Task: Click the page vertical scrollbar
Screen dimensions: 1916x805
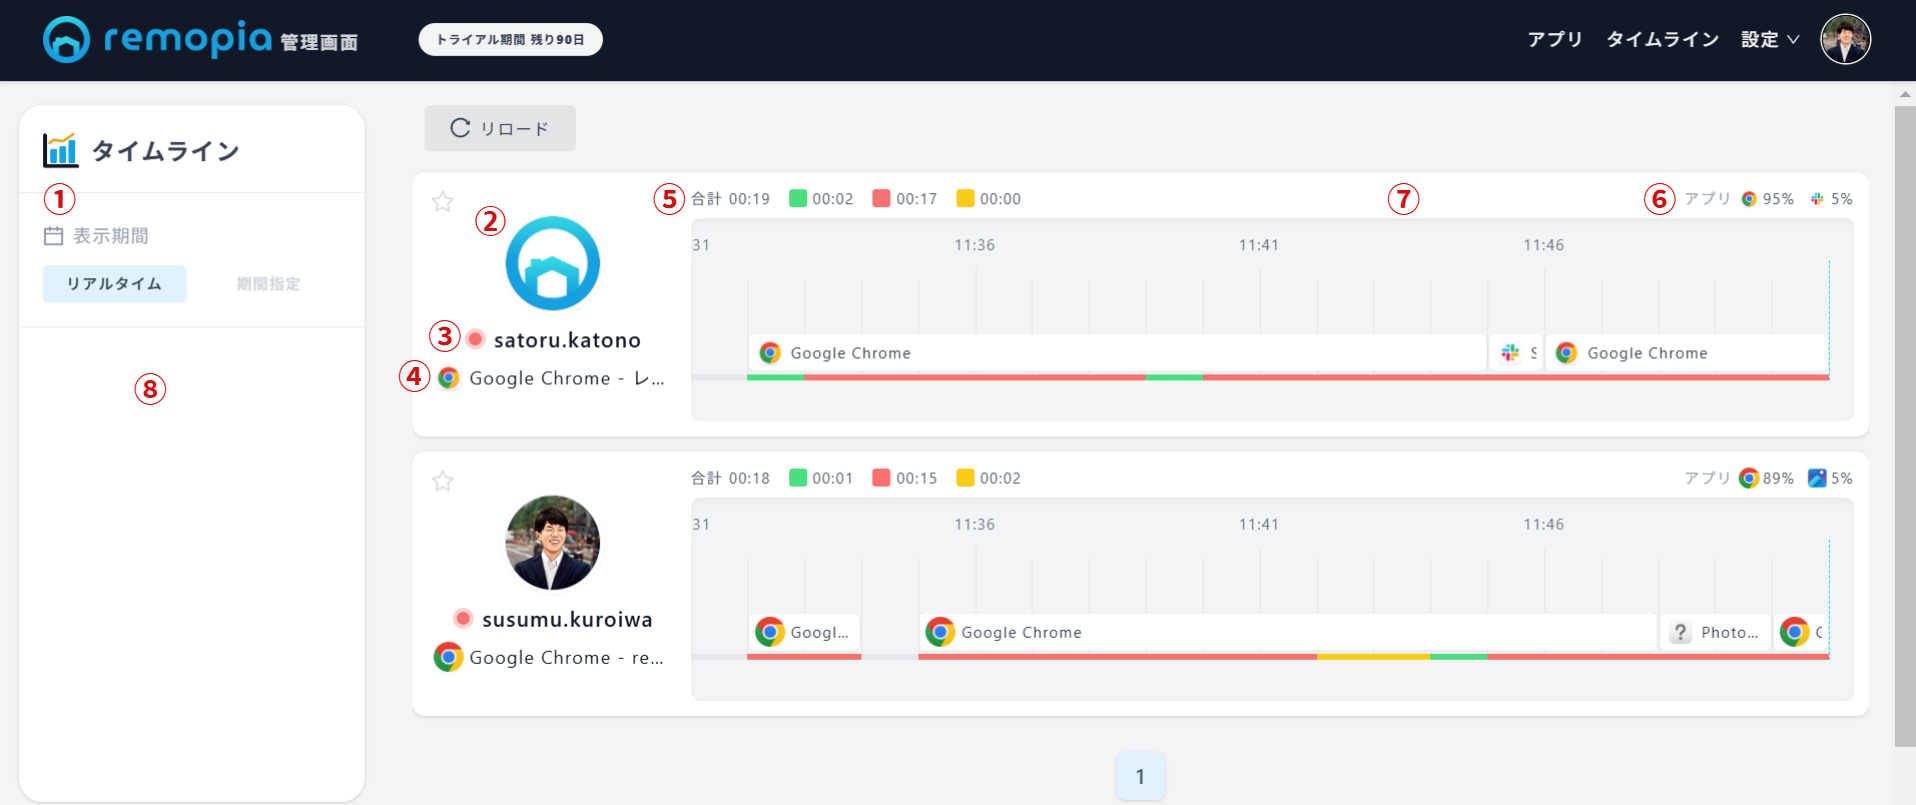Action: pos(1905,425)
